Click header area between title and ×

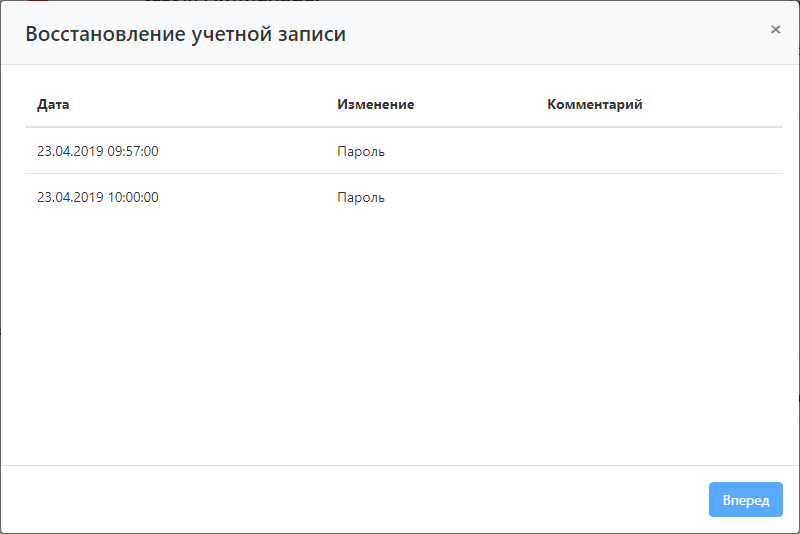560,34
